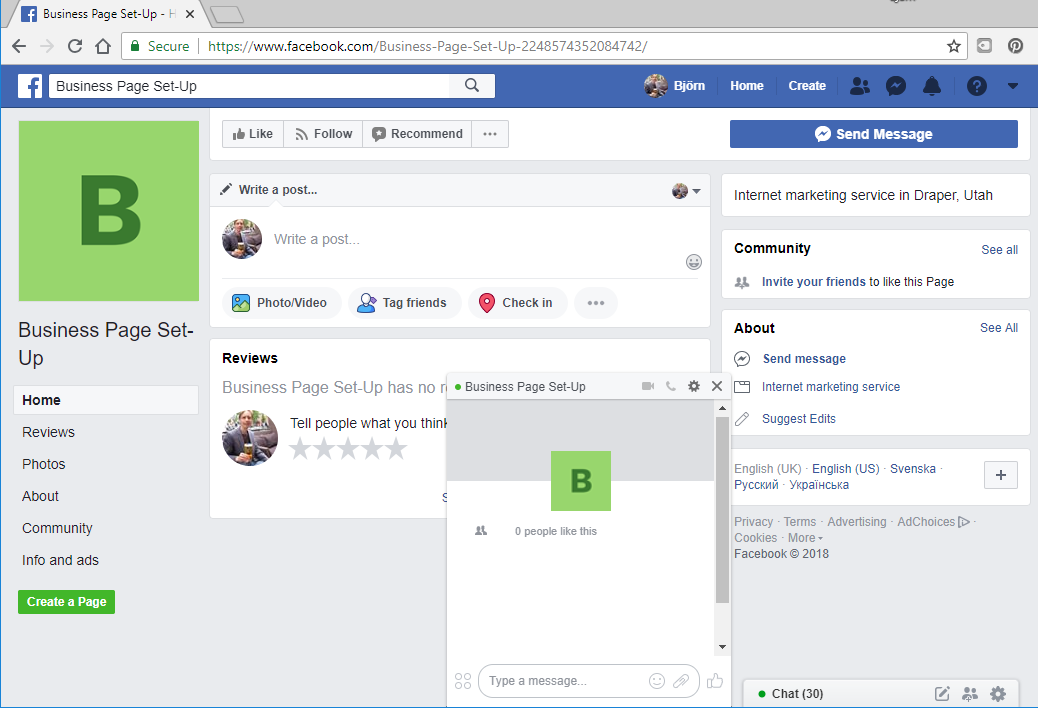Click the Facebook logo in the blue header
1038x708 pixels.
click(30, 86)
